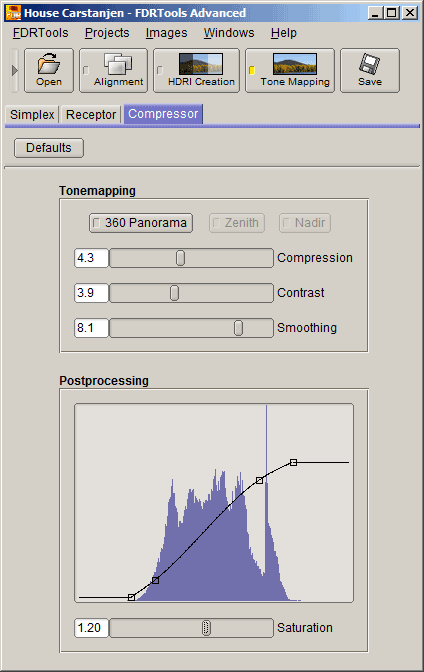Viewport: 424px width, 672px height.
Task: Toggle the yellow Tone Mapping indicator light
Action: (252, 70)
